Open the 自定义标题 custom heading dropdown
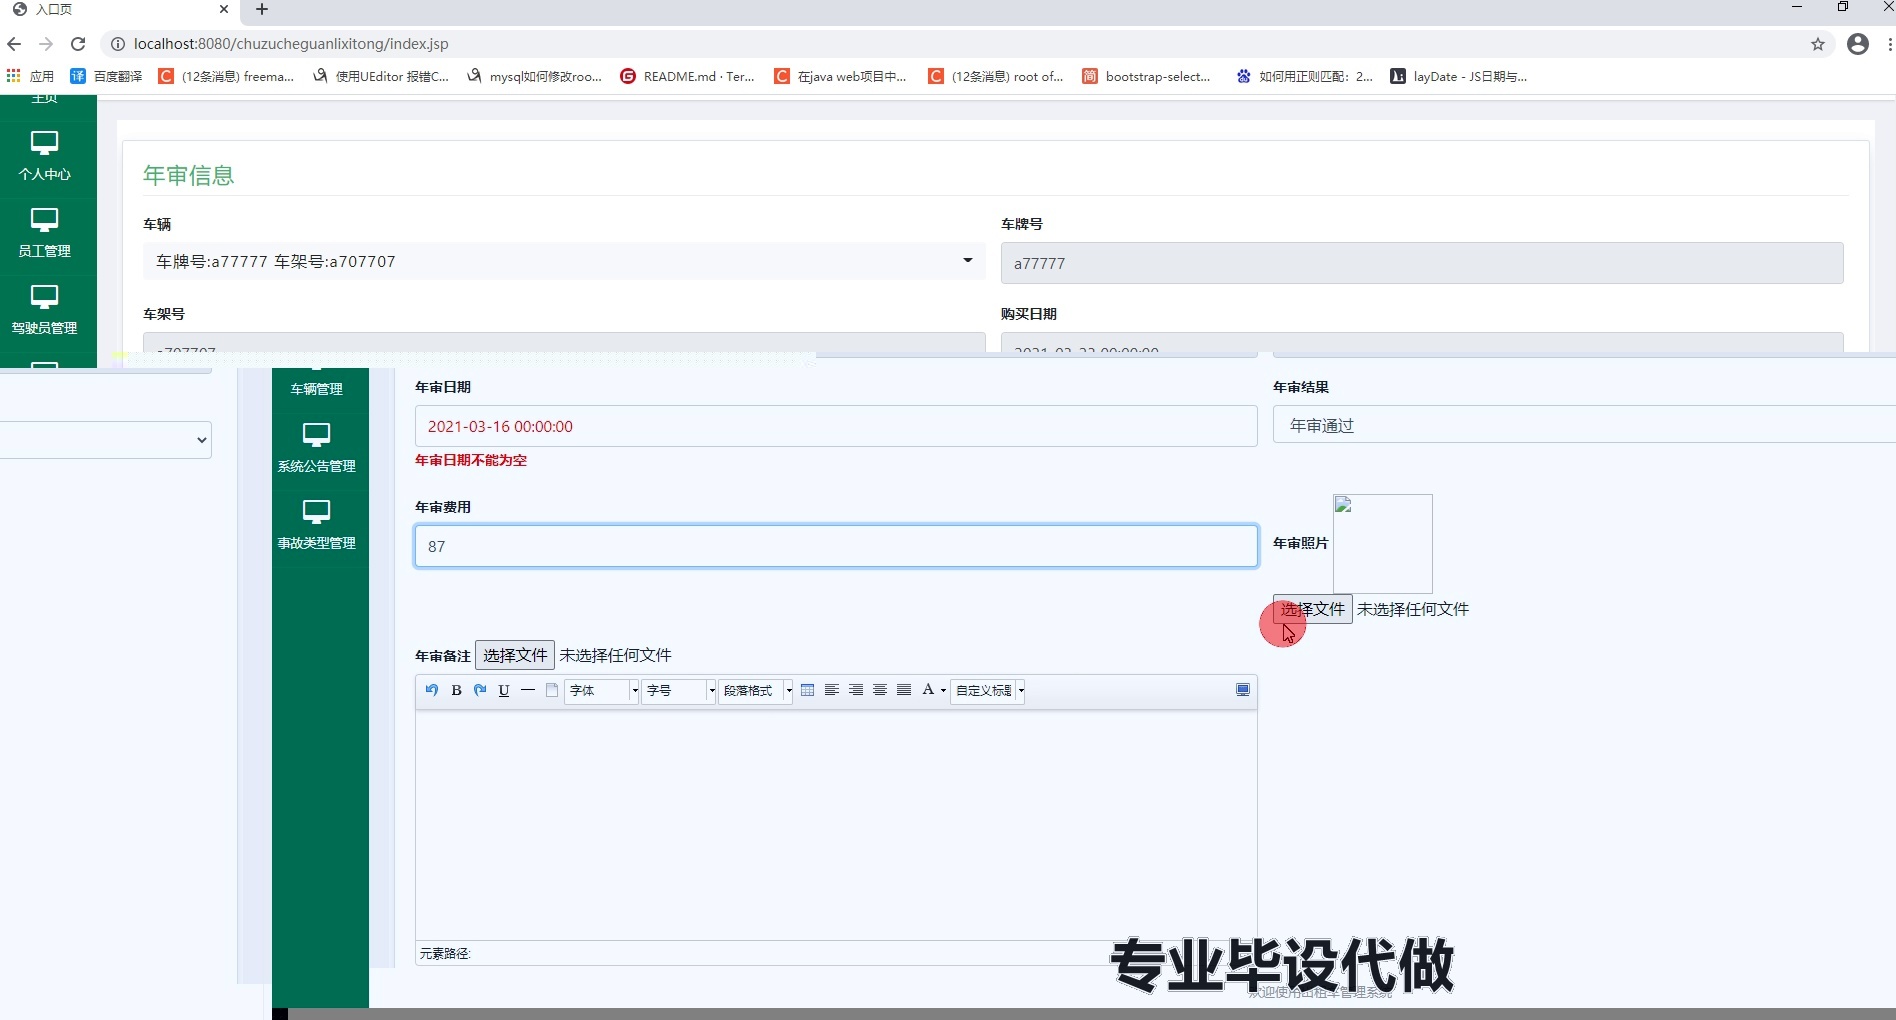The height and width of the screenshot is (1020, 1896). pyautogui.click(x=989, y=690)
